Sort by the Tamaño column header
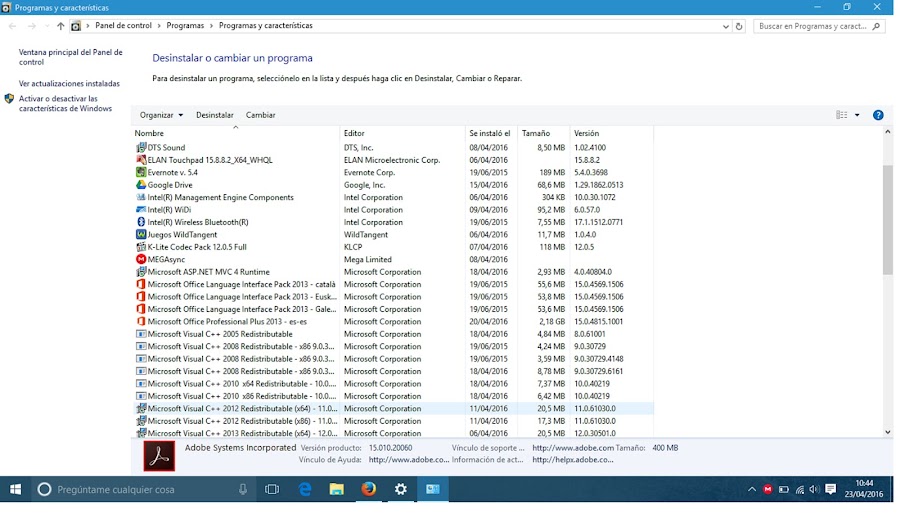Screen dimensions: 900x514 (x=543, y=133)
